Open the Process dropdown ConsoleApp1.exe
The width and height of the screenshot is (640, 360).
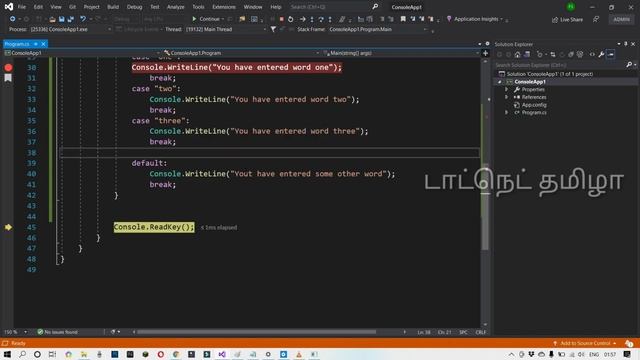tap(71, 29)
